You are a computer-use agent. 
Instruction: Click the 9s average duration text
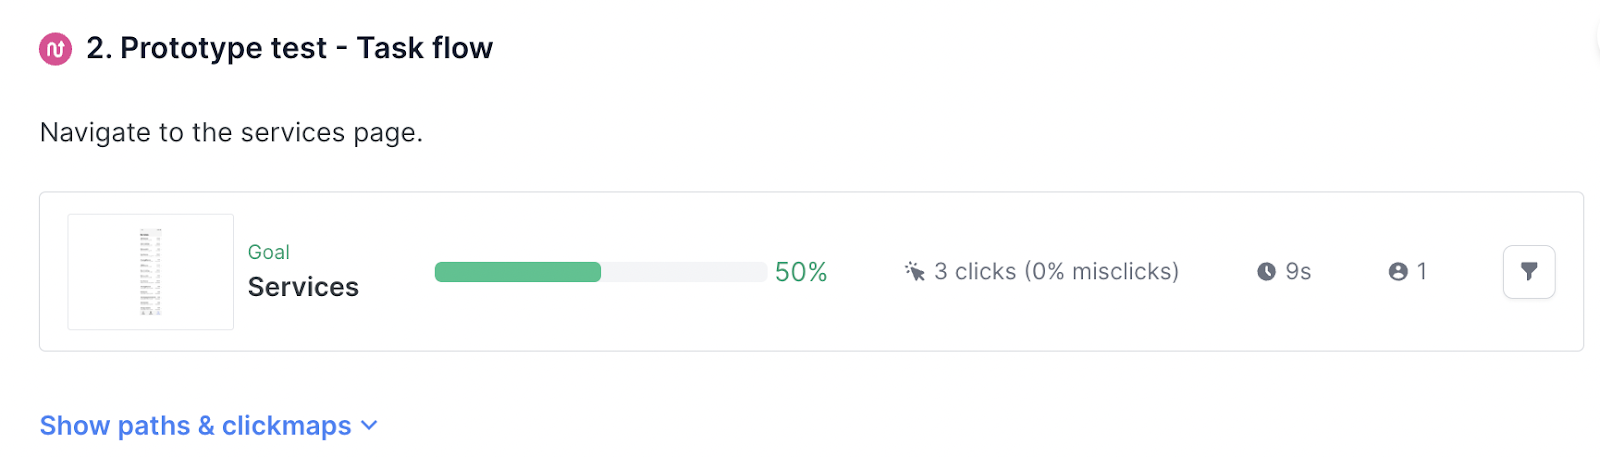1298,271
